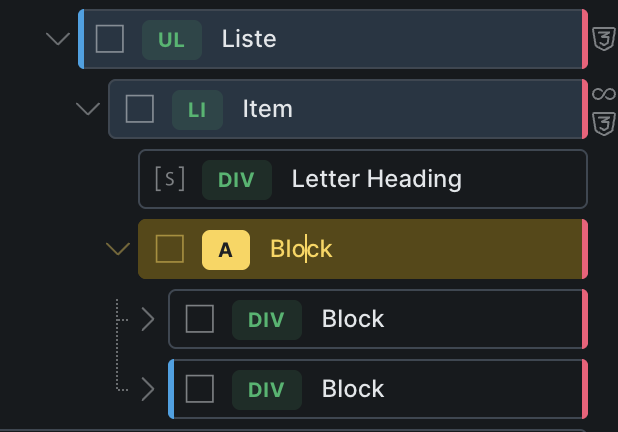
Task: Collapse the UL Liste node
Action: [58, 39]
